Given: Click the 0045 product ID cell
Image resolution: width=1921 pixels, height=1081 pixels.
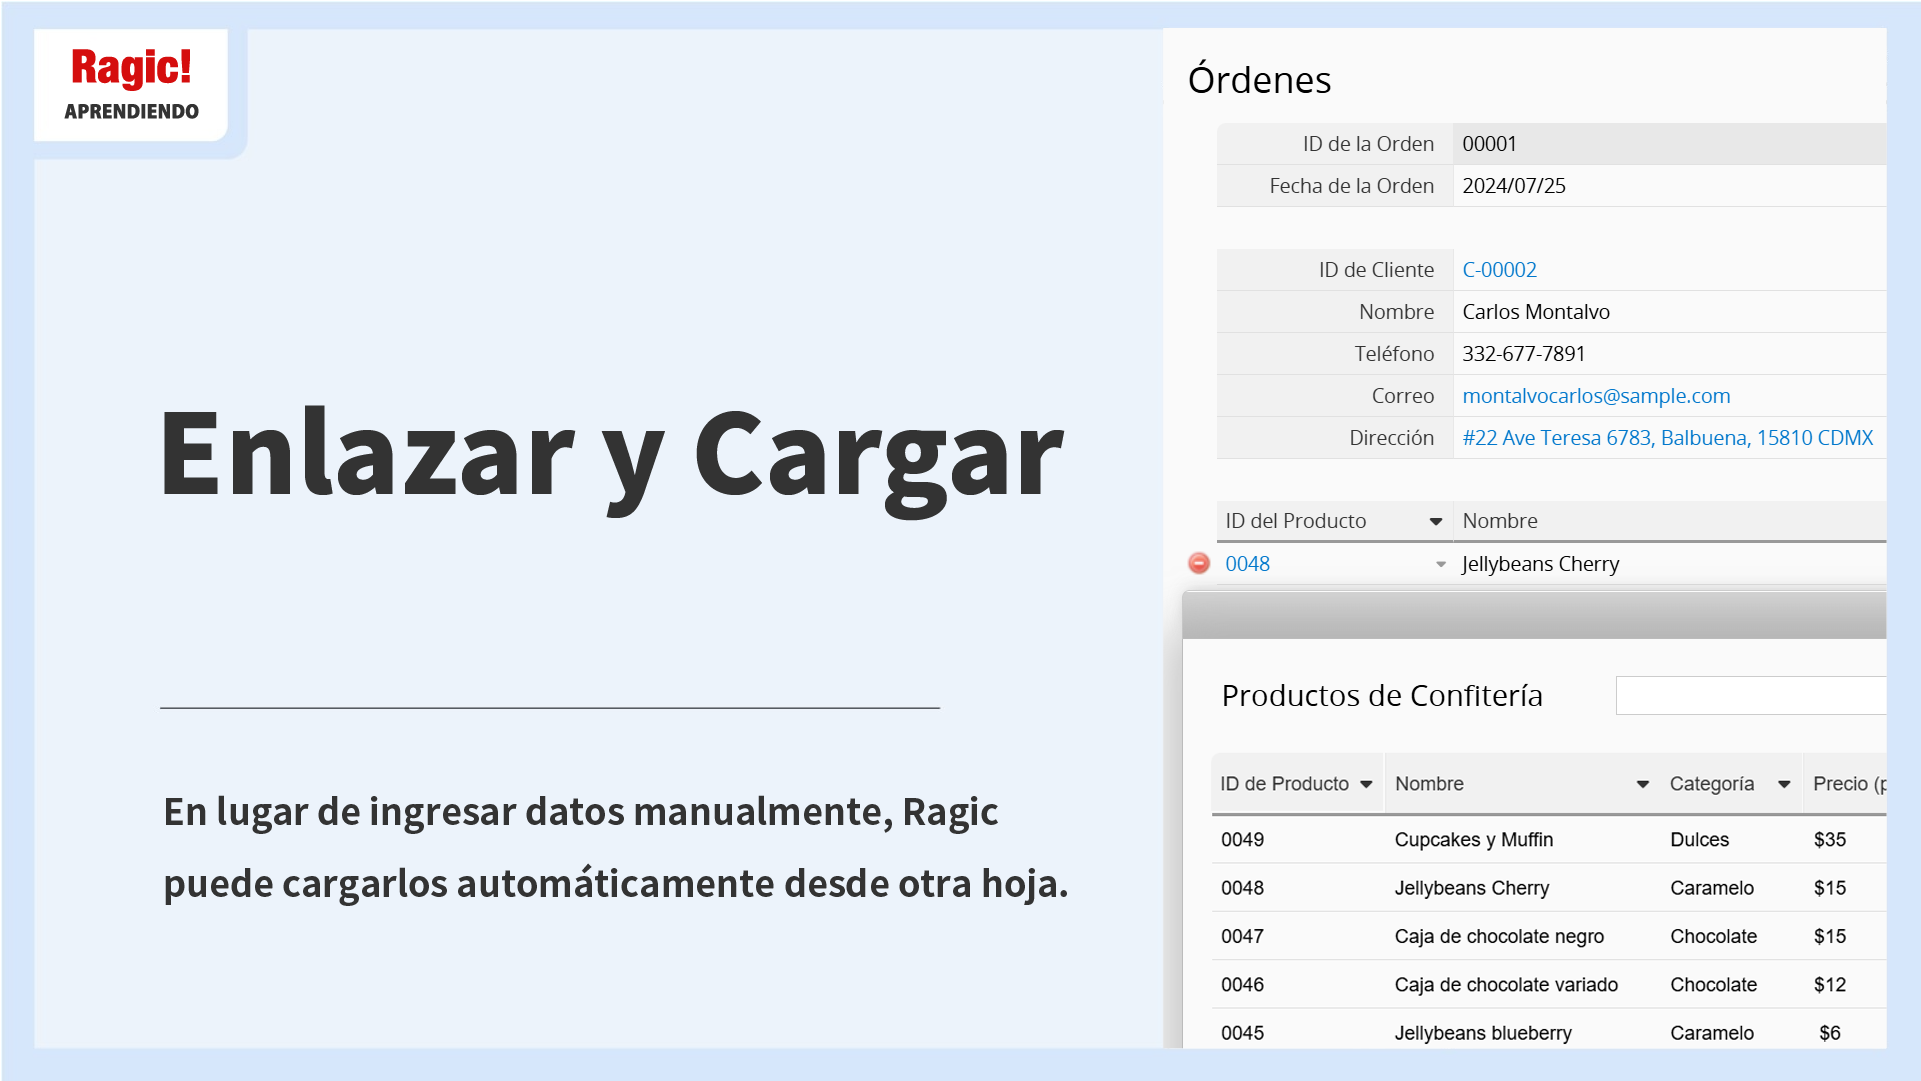Looking at the screenshot, I should (x=1242, y=1033).
